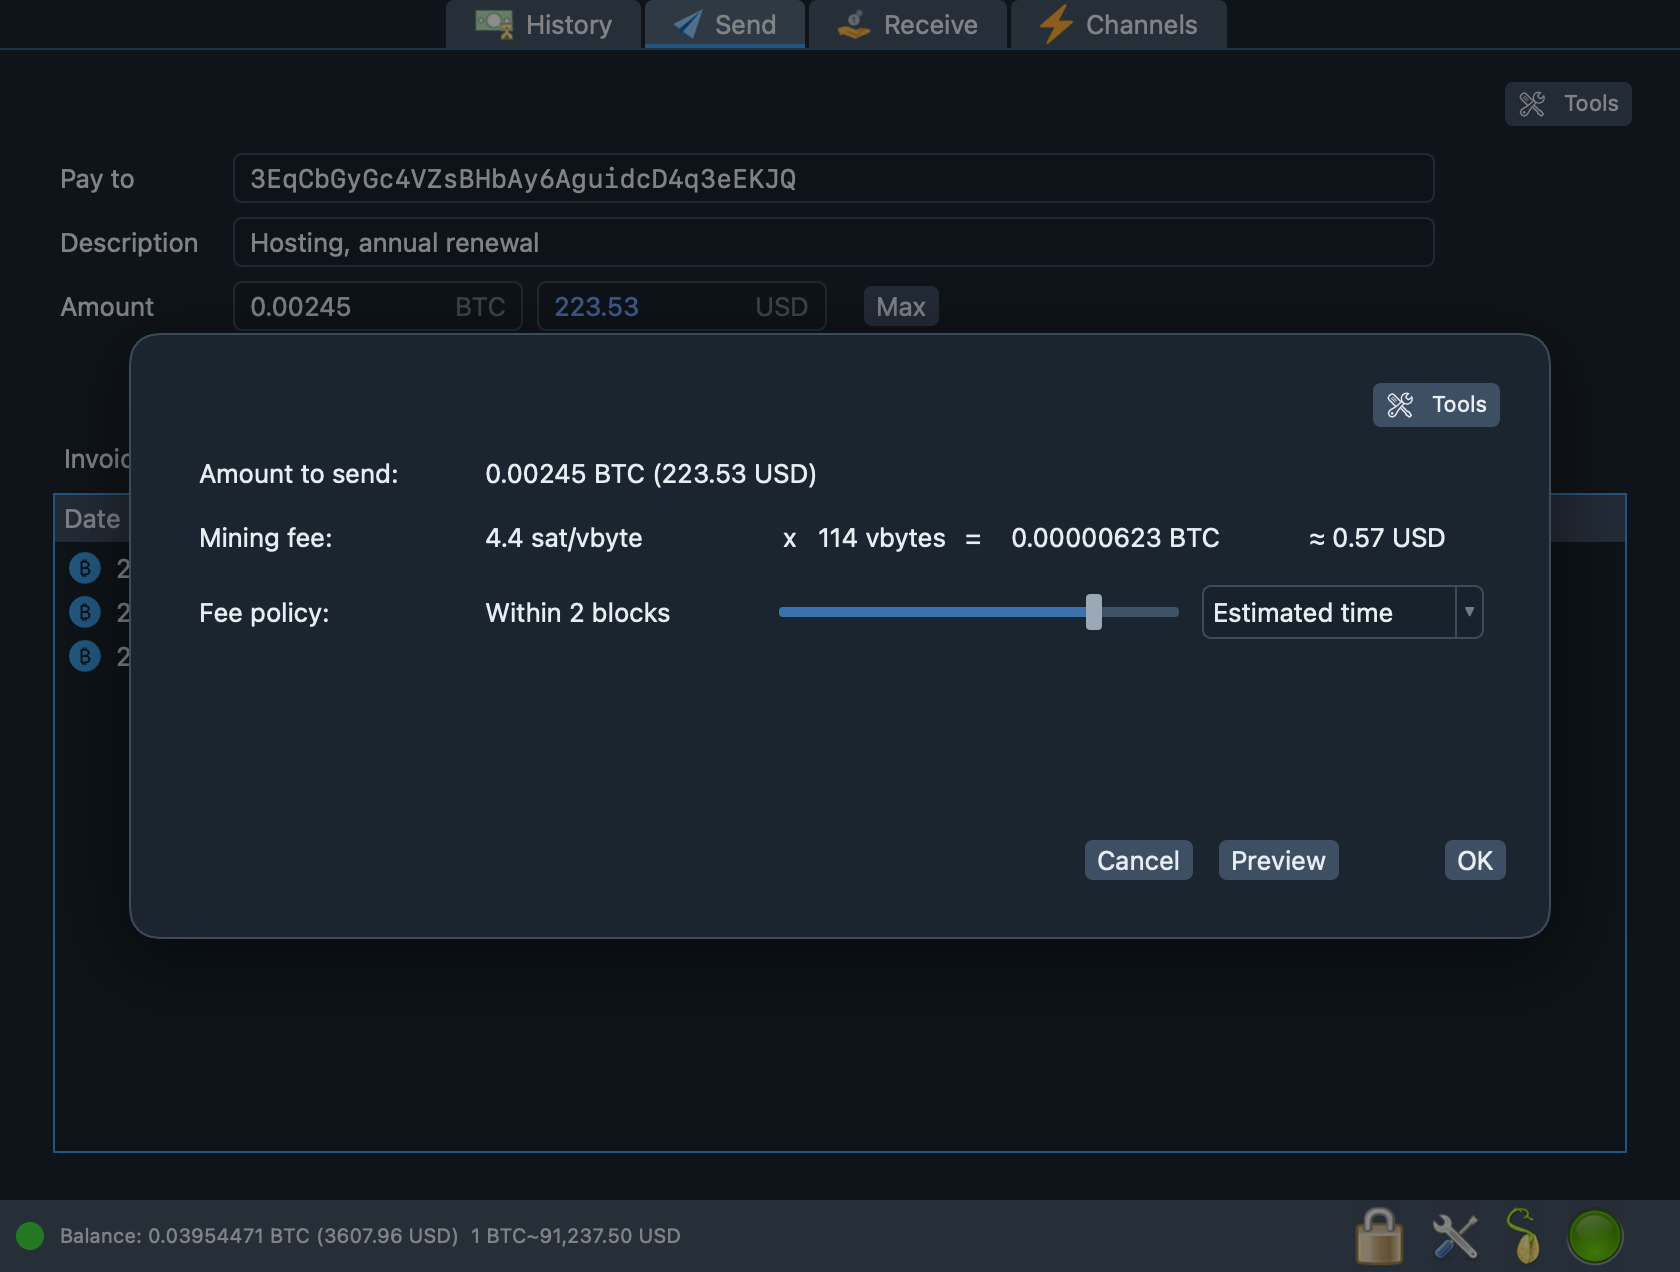Click the Pay to address field
The height and width of the screenshot is (1272, 1680).
point(834,178)
